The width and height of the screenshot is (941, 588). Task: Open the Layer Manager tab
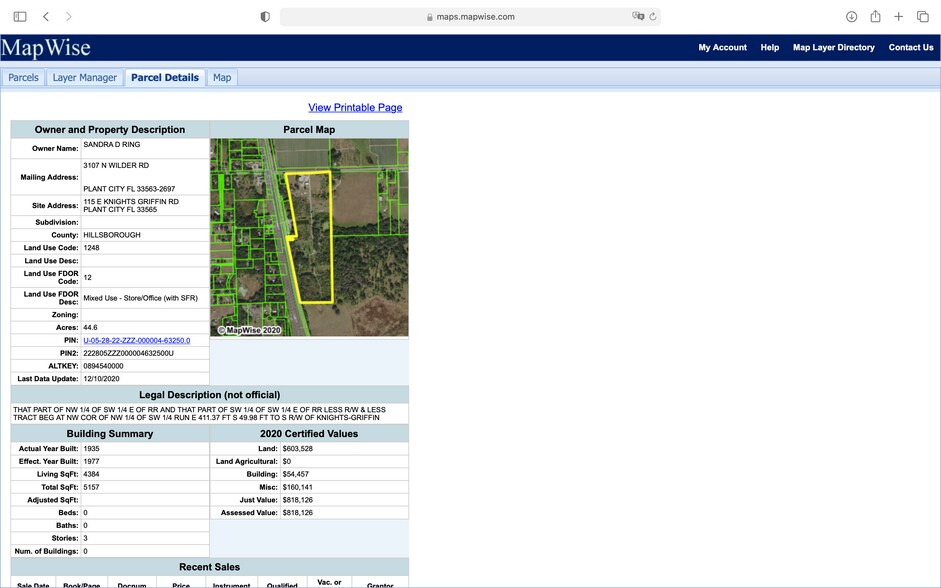[x=85, y=76]
